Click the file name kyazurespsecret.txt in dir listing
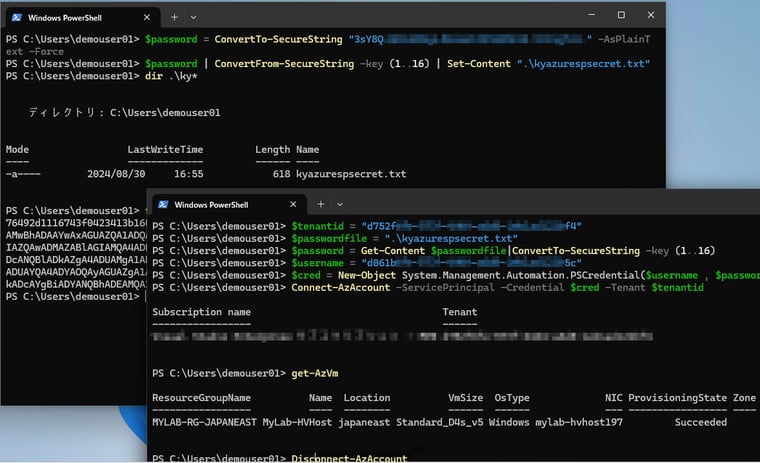The image size is (760, 463). [x=351, y=174]
